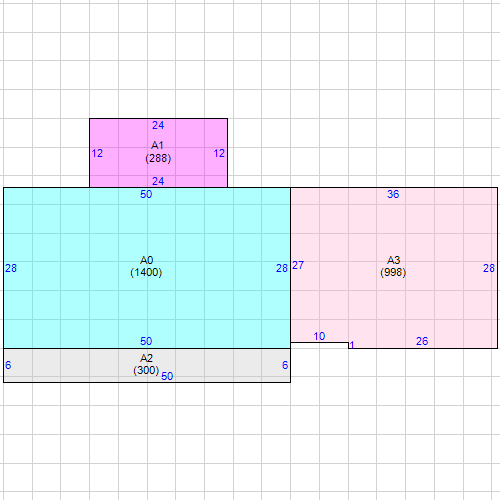The height and width of the screenshot is (500, 500).
Task: Select the A2 (300) area label
Action: pyautogui.click(x=146, y=364)
